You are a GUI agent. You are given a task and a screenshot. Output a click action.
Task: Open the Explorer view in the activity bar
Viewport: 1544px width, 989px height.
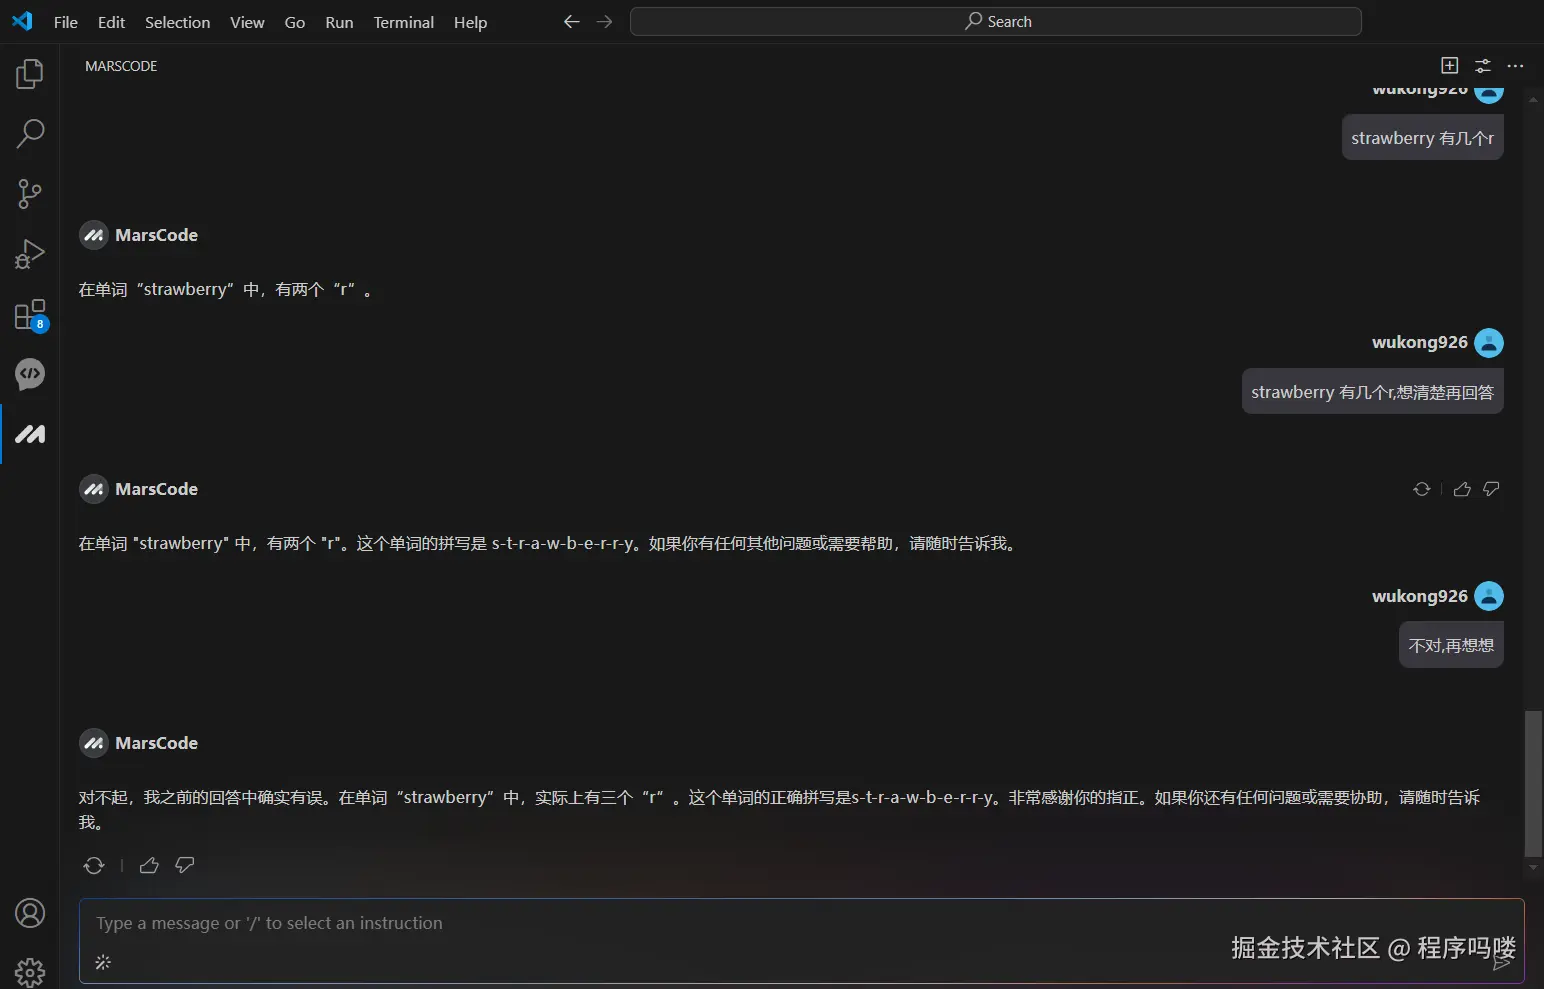tap(29, 72)
